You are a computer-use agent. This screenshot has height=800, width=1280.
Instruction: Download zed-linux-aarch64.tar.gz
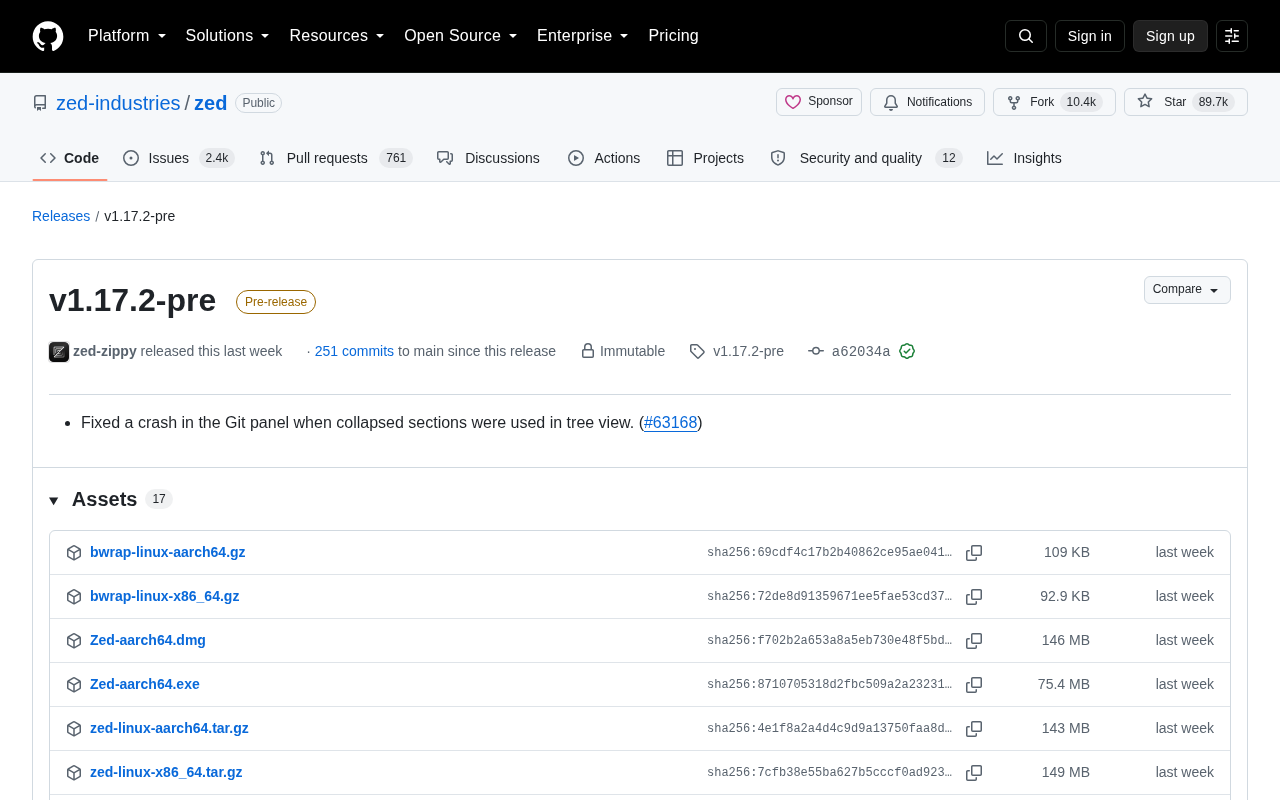[x=169, y=728]
